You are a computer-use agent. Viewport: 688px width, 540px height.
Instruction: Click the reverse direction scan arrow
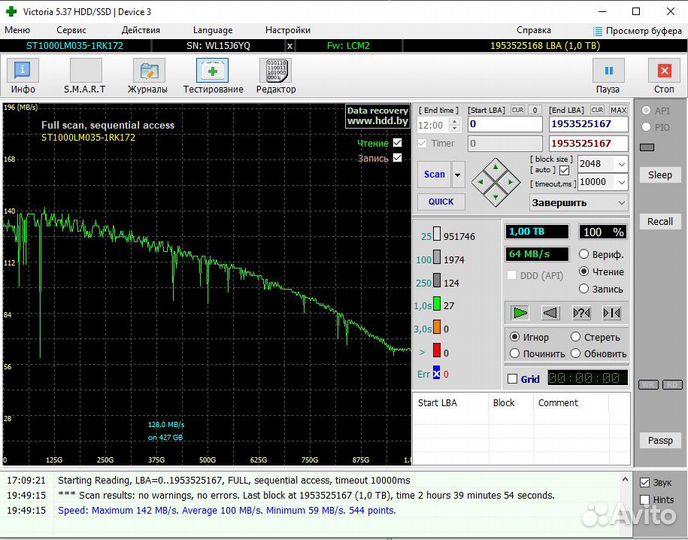pyautogui.click(x=550, y=313)
